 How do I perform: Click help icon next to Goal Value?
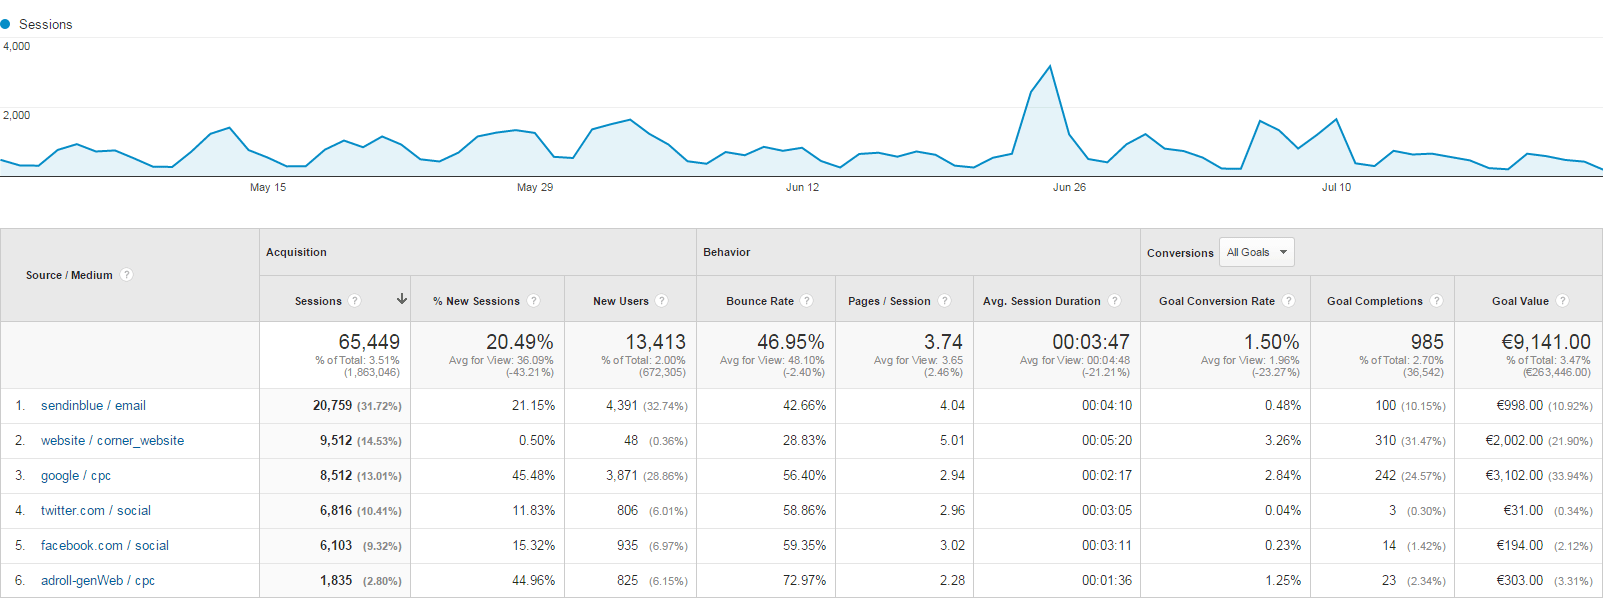(x=1562, y=301)
